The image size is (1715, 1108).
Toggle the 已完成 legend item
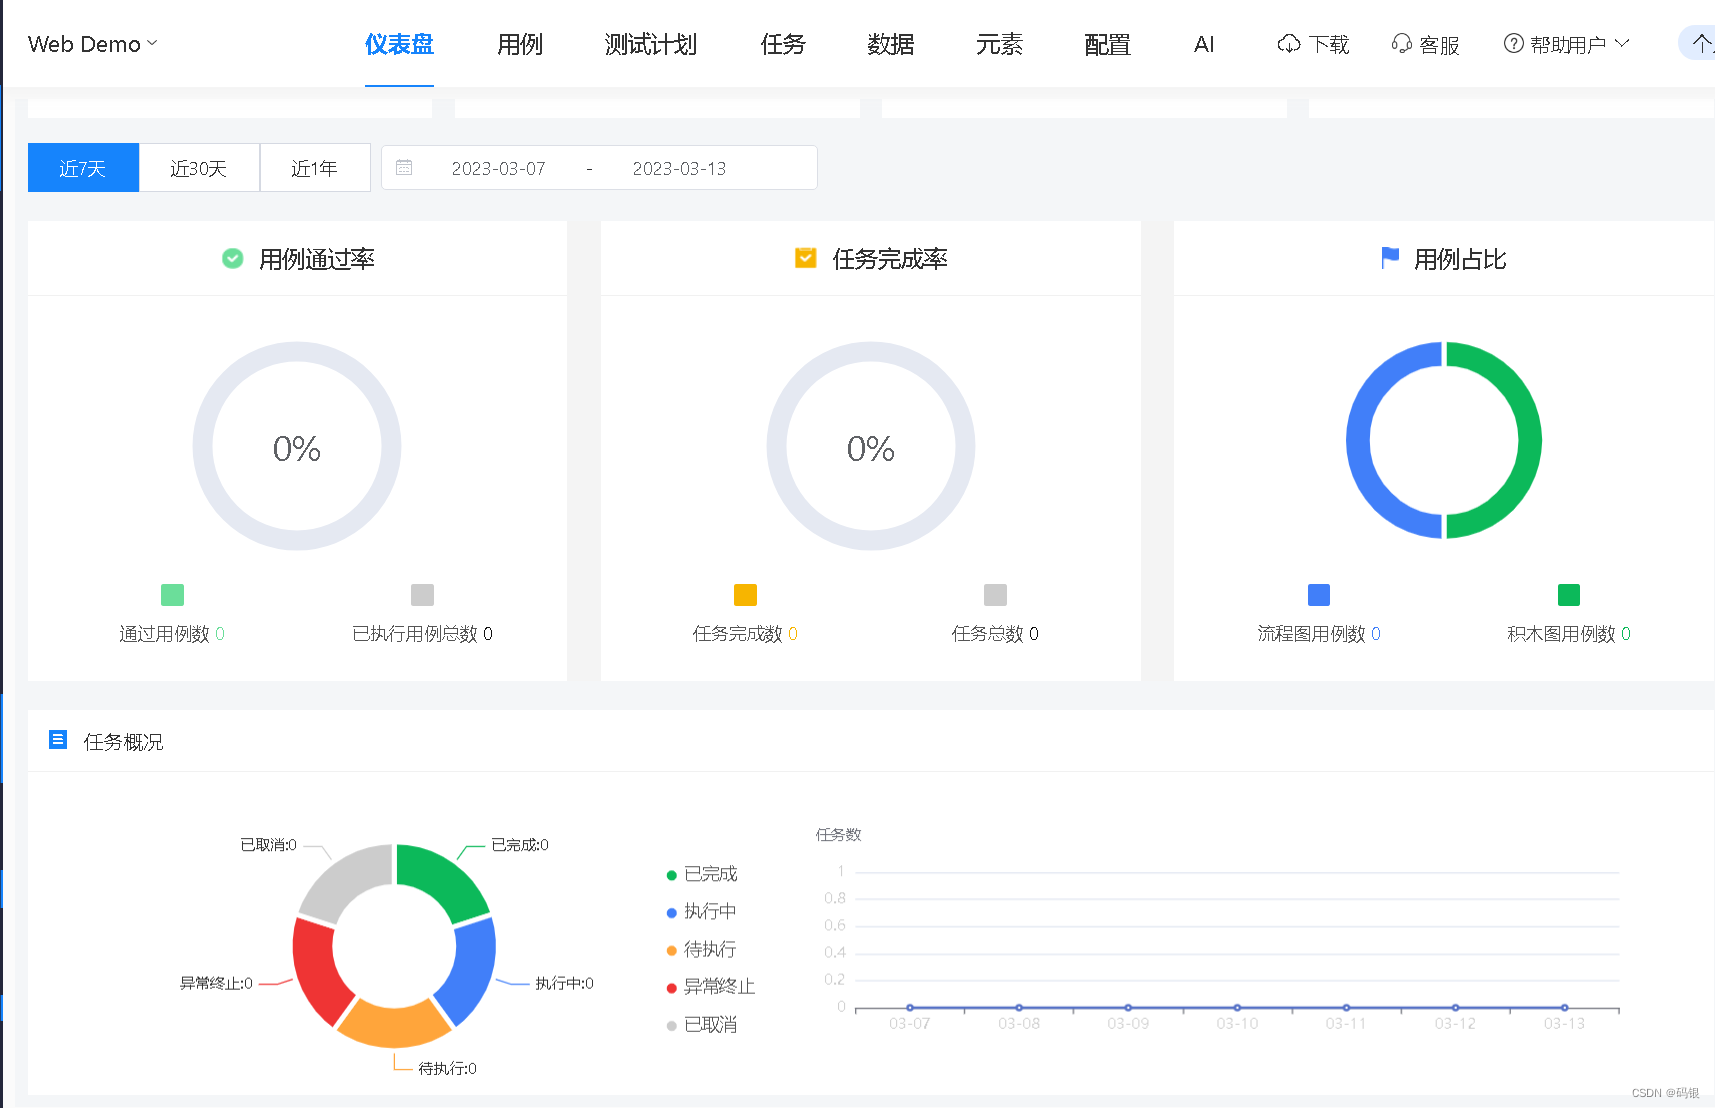(702, 874)
